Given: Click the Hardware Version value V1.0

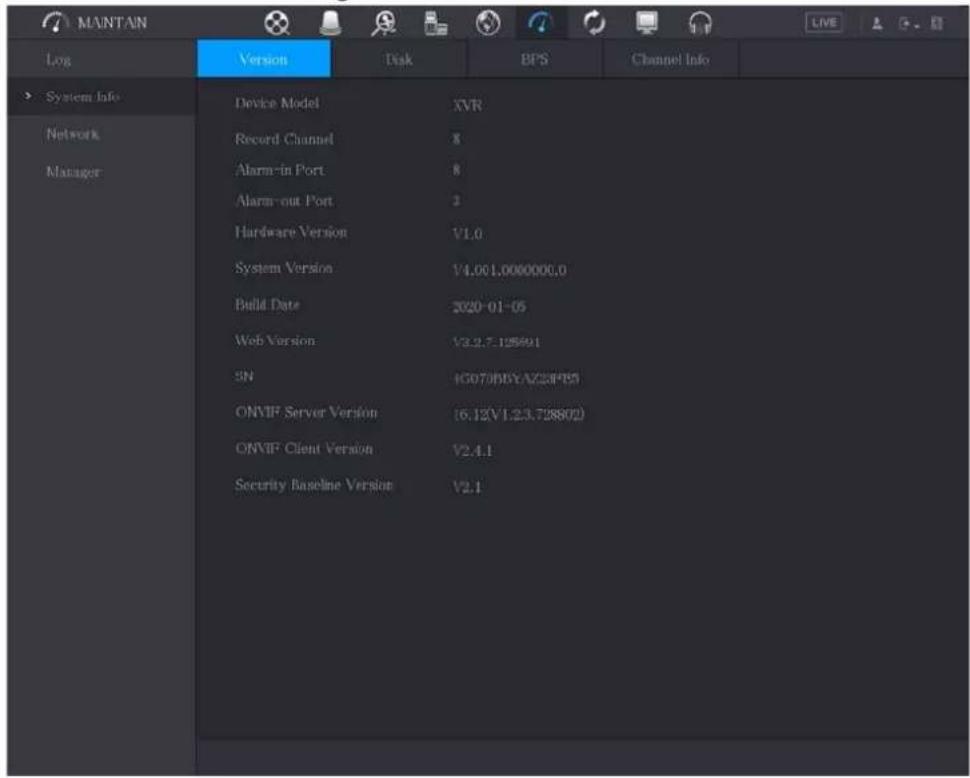Looking at the screenshot, I should point(467,234).
